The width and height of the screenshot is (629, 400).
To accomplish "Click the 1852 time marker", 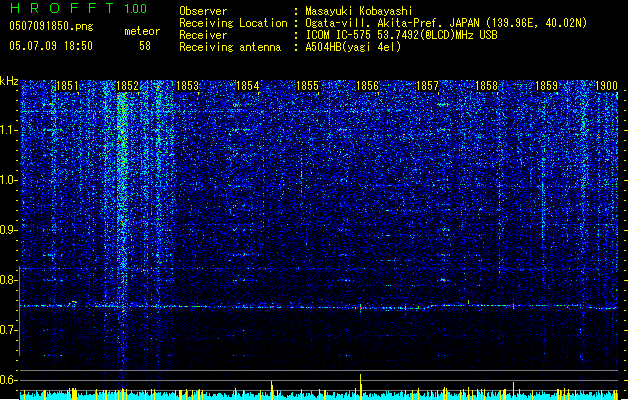I will pyautogui.click(x=127, y=86).
